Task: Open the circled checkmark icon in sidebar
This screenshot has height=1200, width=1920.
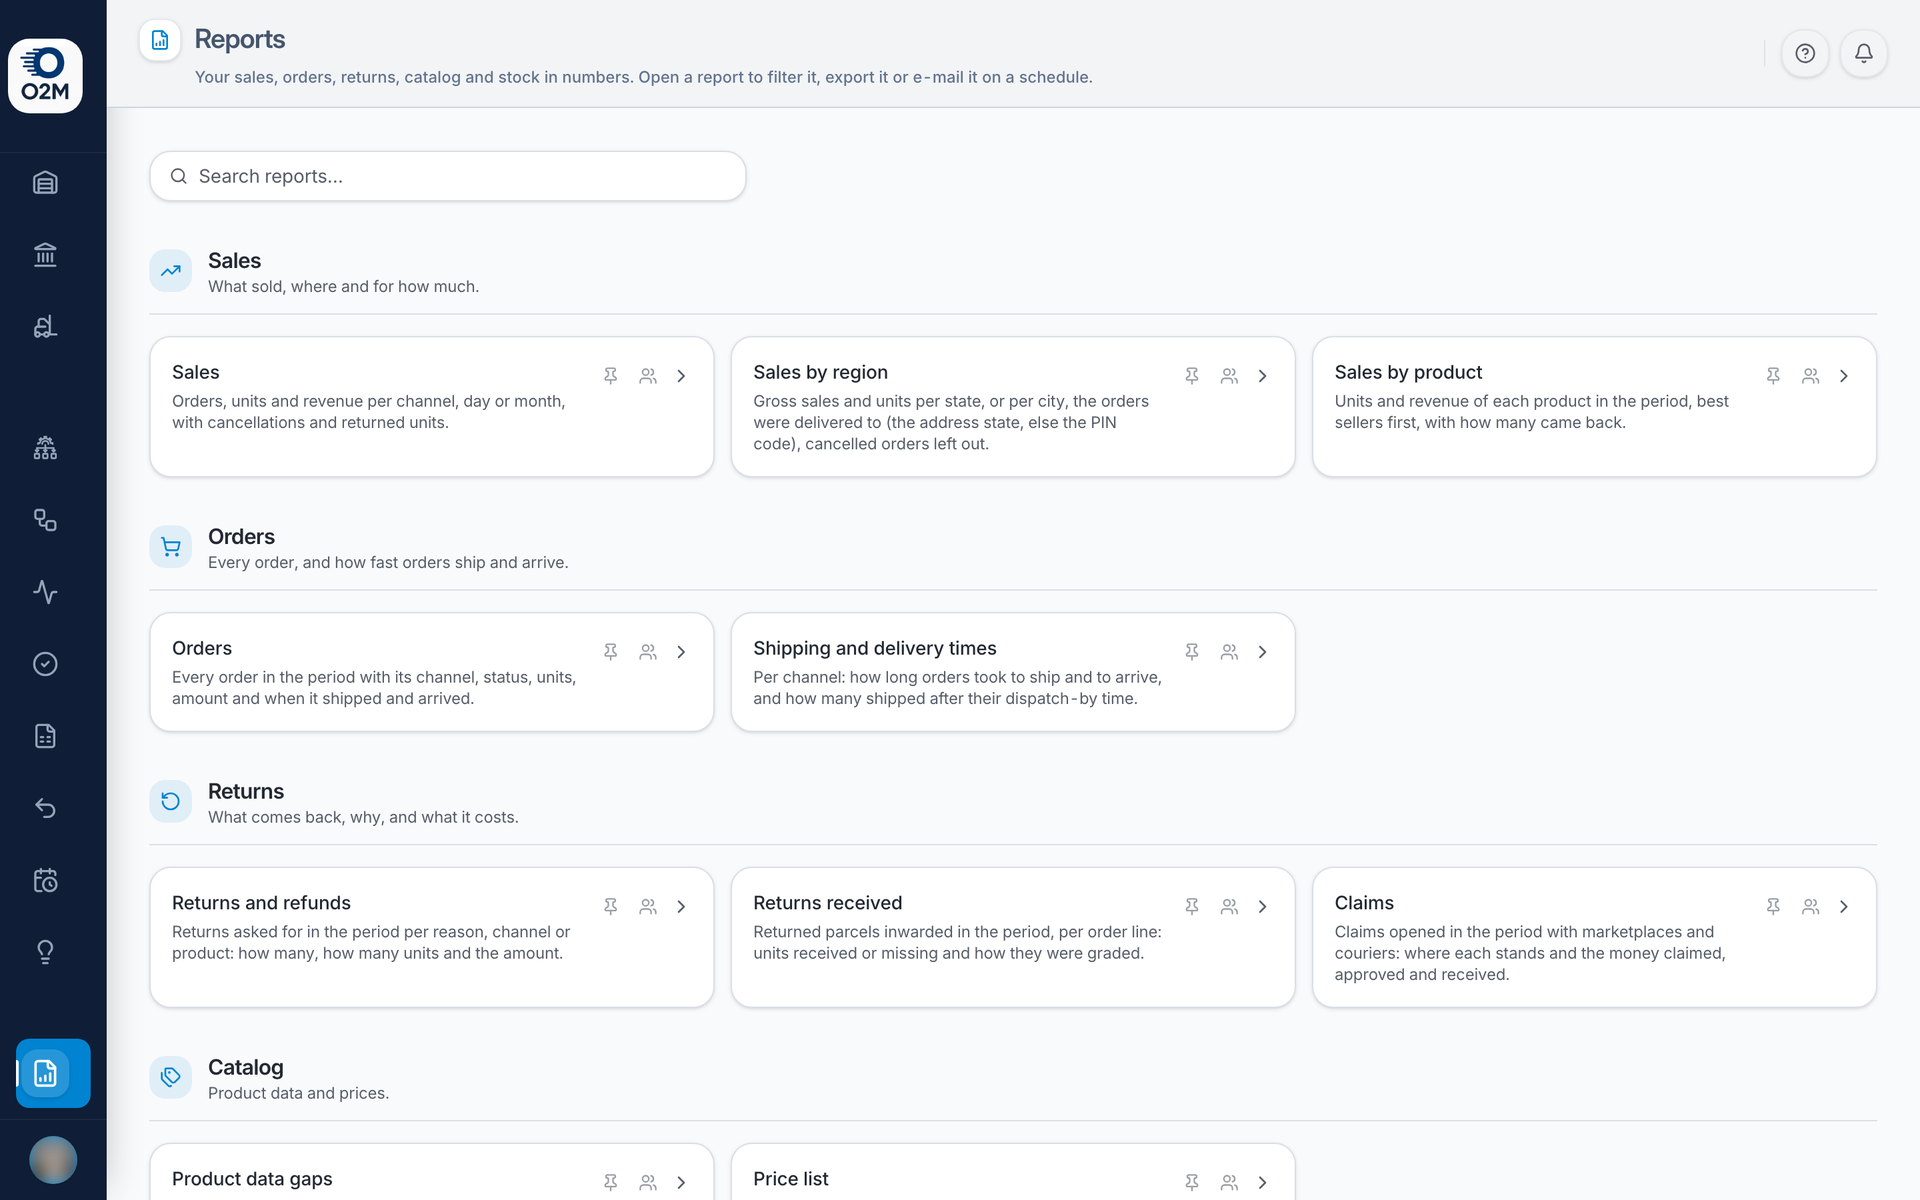Action: coord(45,664)
